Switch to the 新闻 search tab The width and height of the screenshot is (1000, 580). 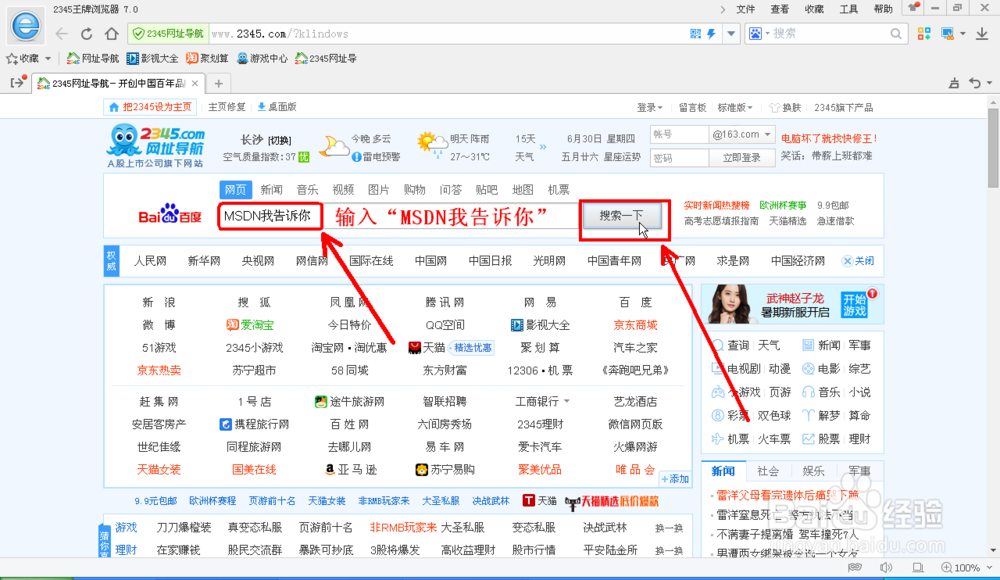(x=271, y=189)
